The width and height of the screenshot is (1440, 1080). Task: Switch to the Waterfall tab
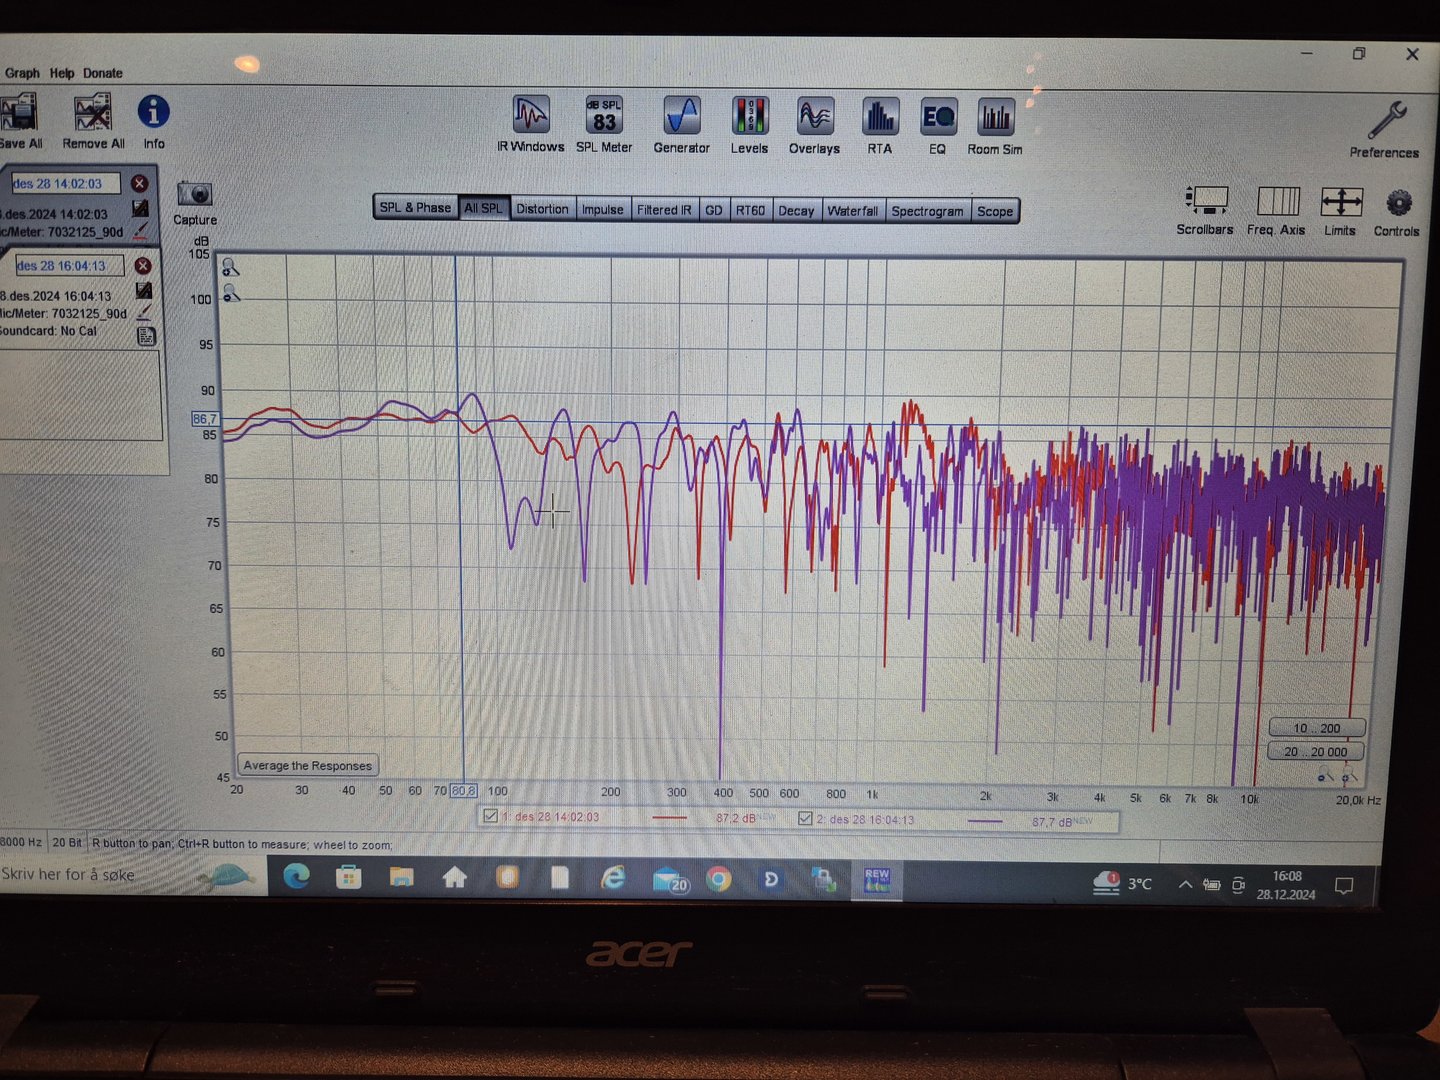point(852,211)
